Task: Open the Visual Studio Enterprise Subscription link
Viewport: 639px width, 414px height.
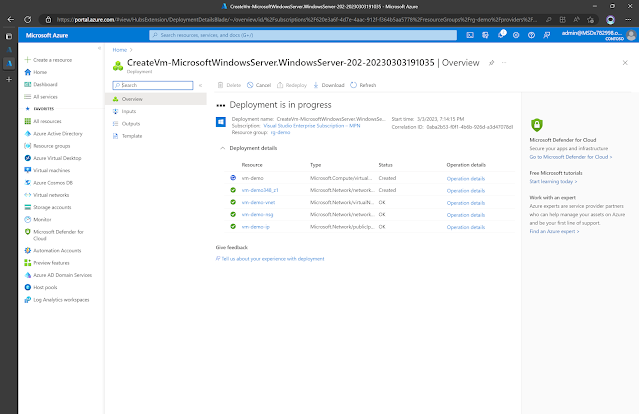Action: [x=312, y=126]
